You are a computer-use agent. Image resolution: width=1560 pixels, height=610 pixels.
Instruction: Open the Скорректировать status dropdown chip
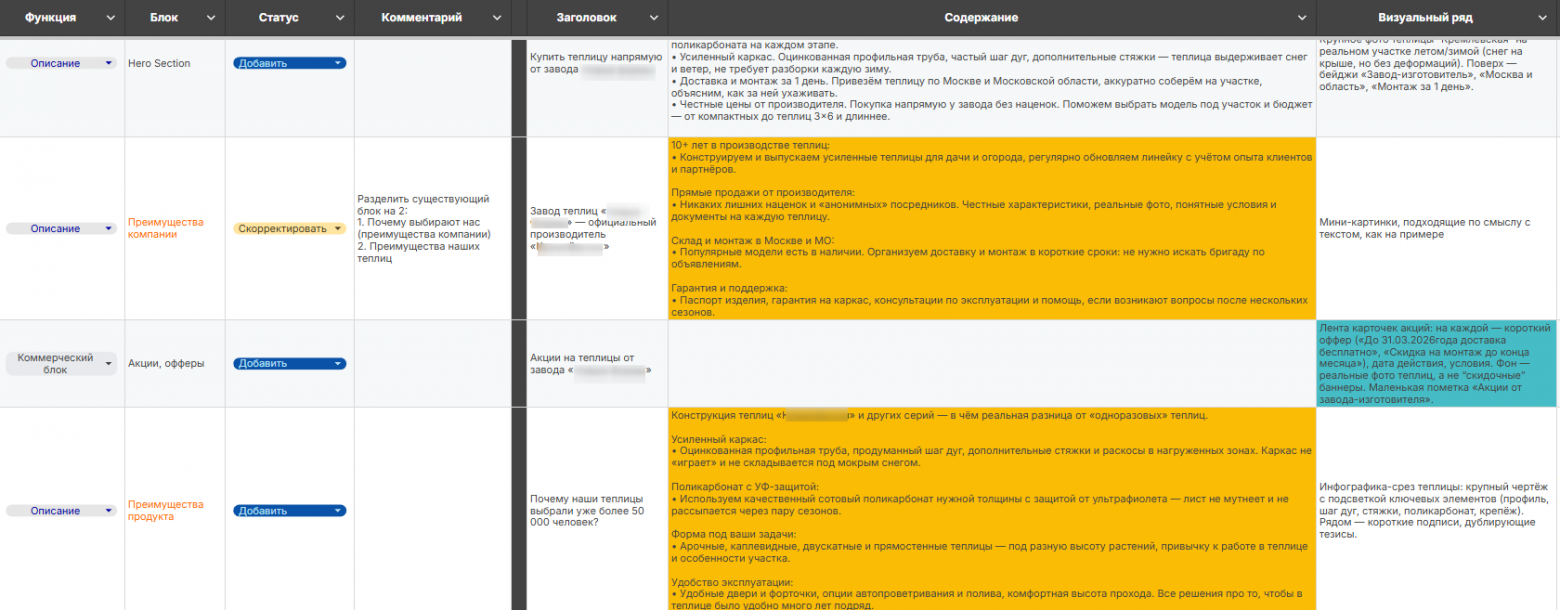(289, 228)
